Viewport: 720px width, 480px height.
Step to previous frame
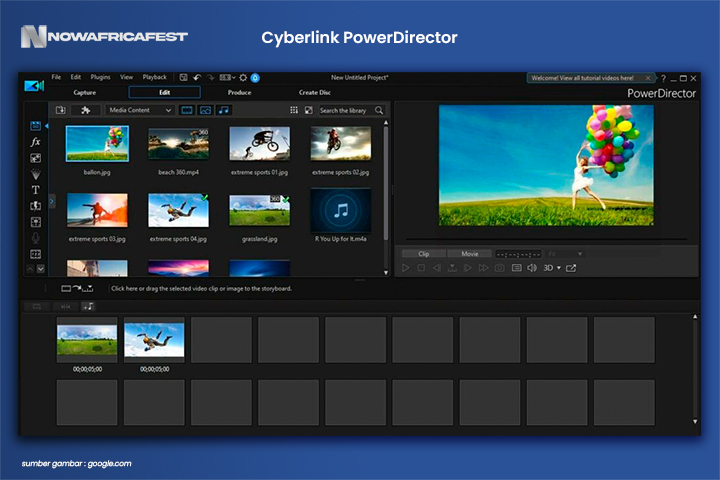[x=437, y=268]
